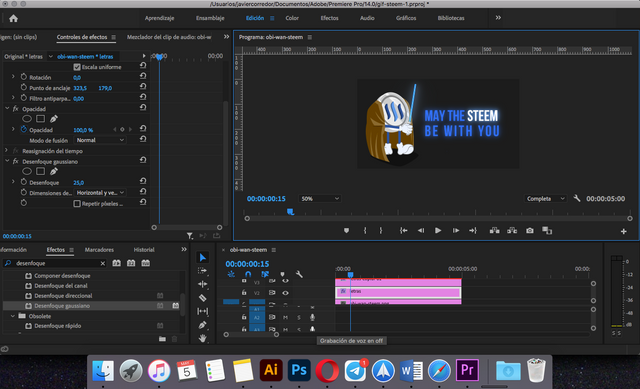Select the Track Select Forward tool
Viewport: 640px width, 389px height.
point(202,271)
